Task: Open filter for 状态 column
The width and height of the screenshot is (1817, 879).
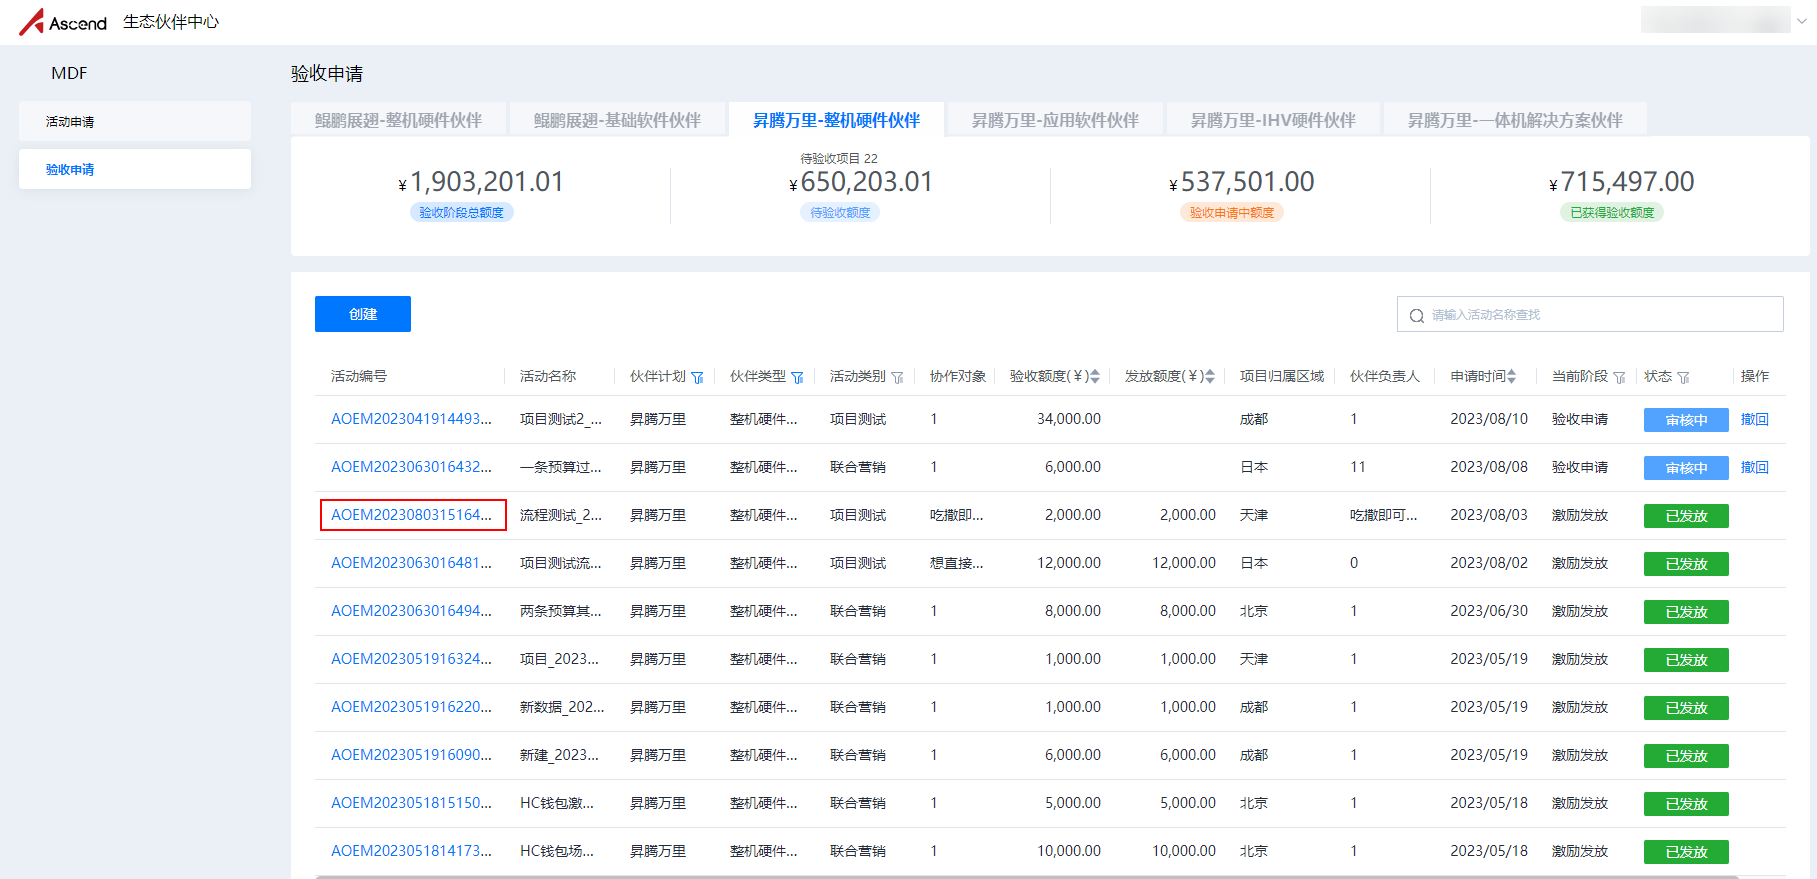Action: (x=1683, y=377)
